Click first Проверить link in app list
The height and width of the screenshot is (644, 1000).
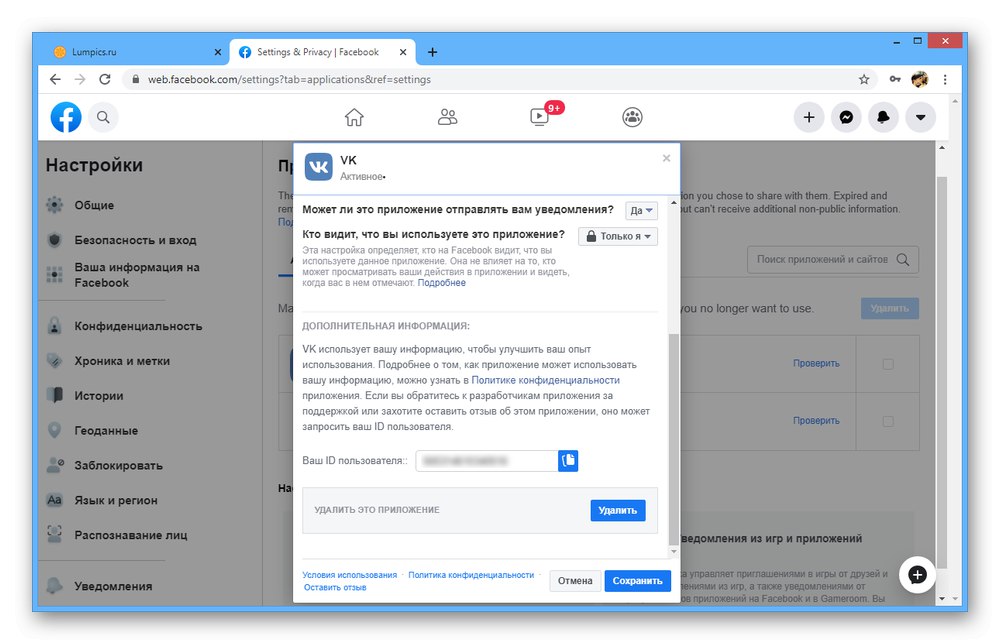(x=816, y=363)
